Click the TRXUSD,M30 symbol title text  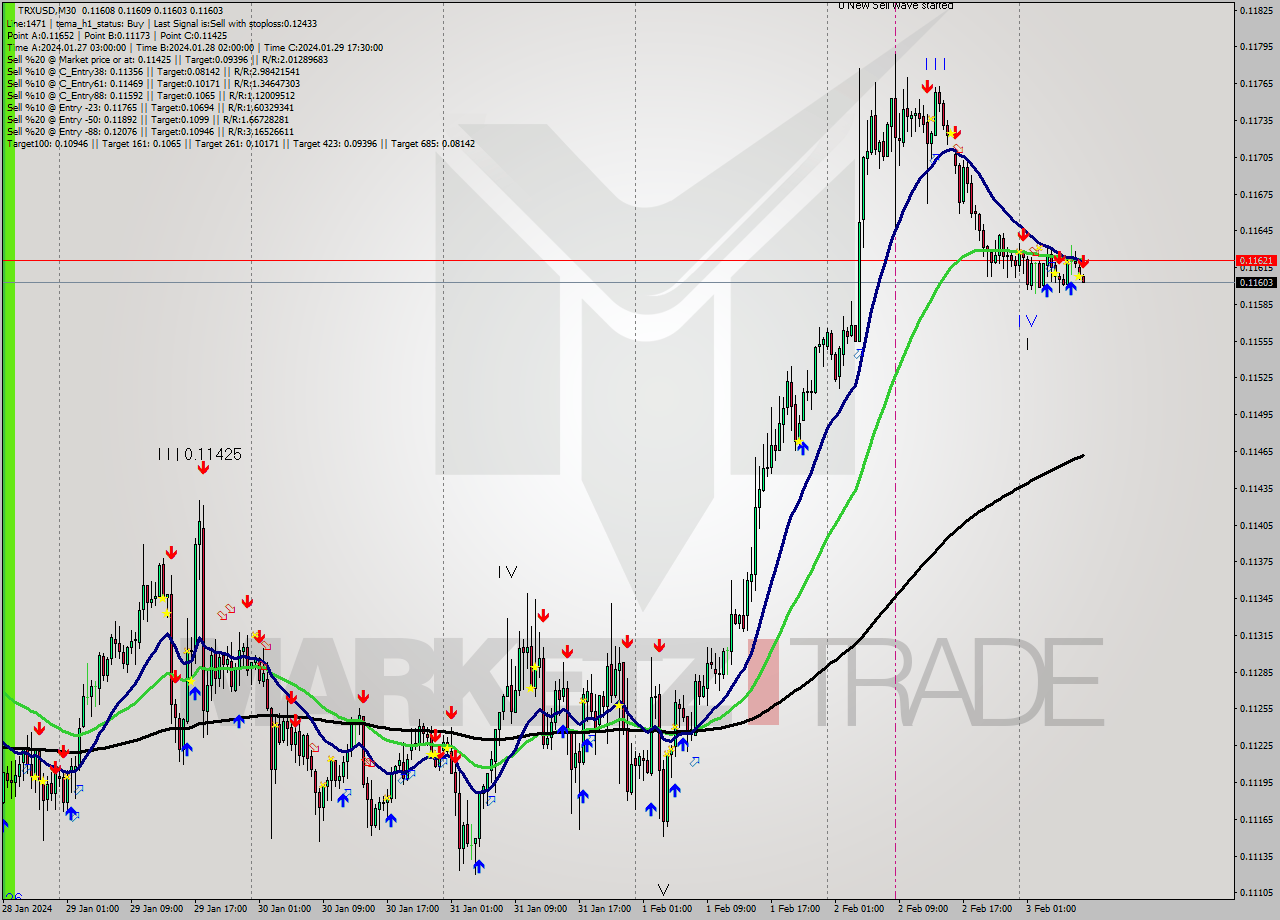[x=47, y=11]
